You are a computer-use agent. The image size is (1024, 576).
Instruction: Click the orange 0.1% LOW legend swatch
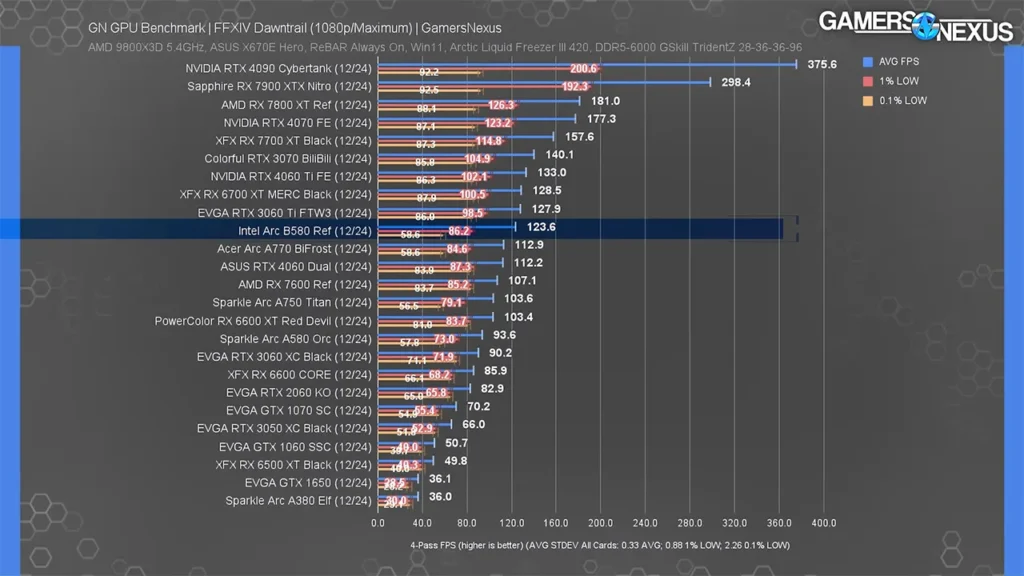868,101
